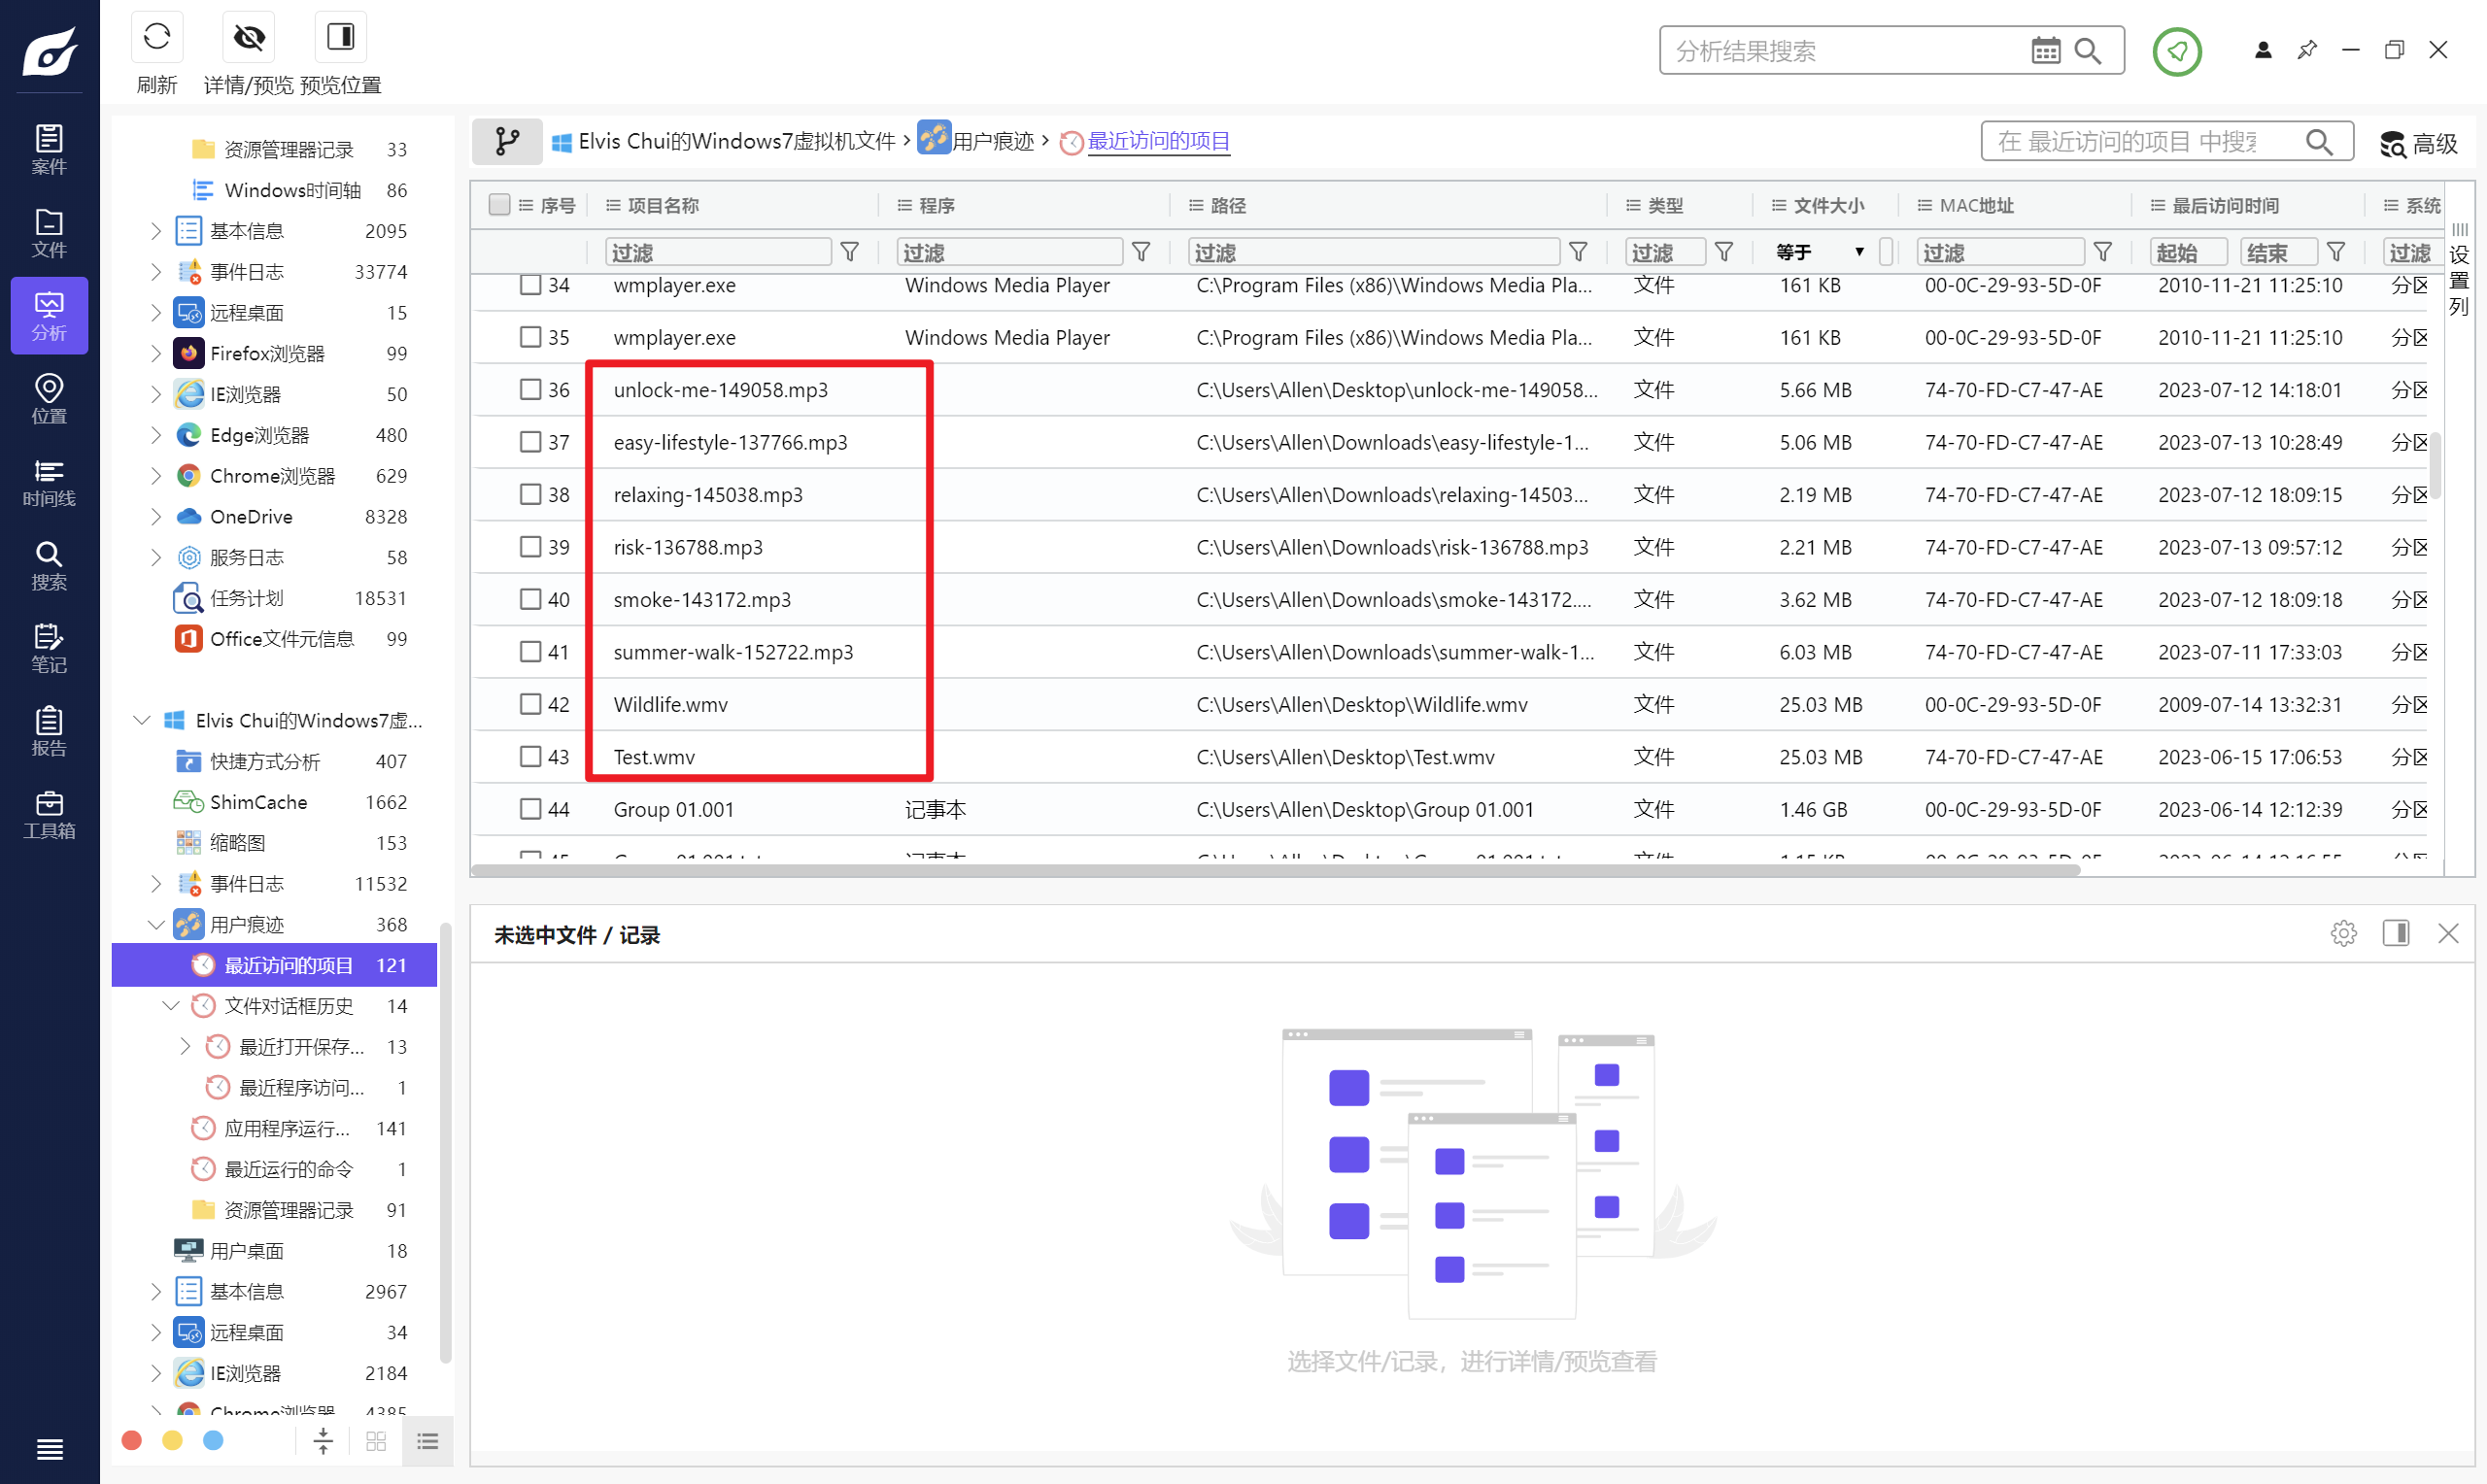The width and height of the screenshot is (2487, 1484).
Task: Check the checkbox for row 36
Action: tap(530, 390)
